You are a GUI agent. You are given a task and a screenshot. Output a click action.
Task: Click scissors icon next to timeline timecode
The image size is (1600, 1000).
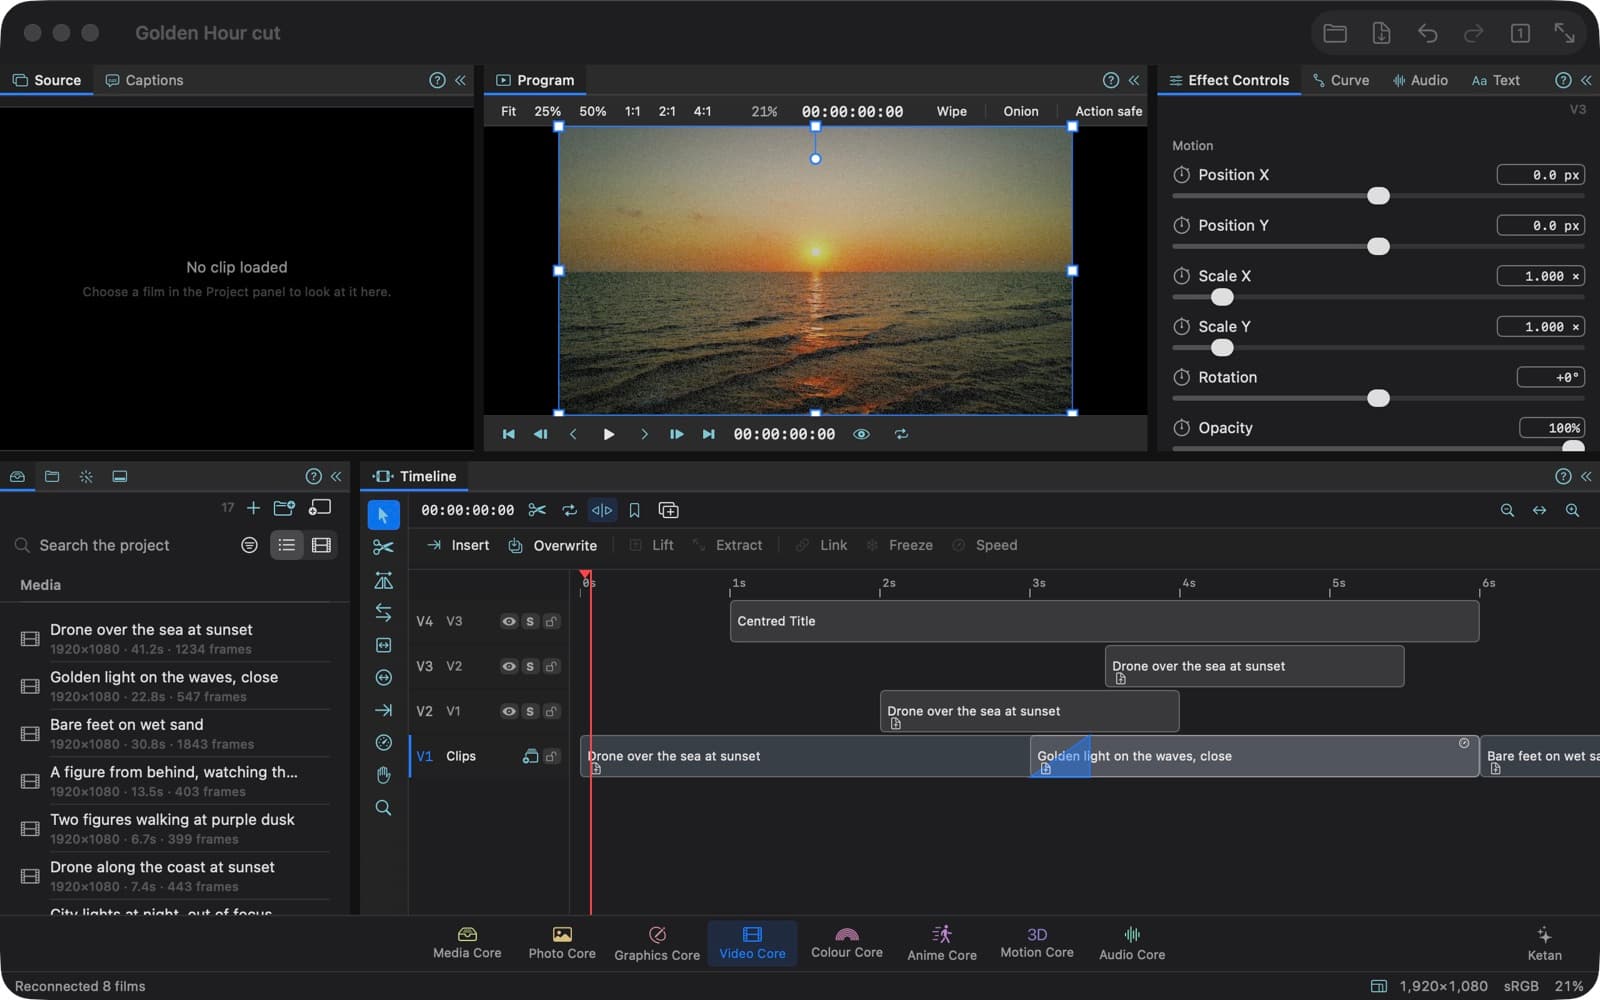pos(537,510)
